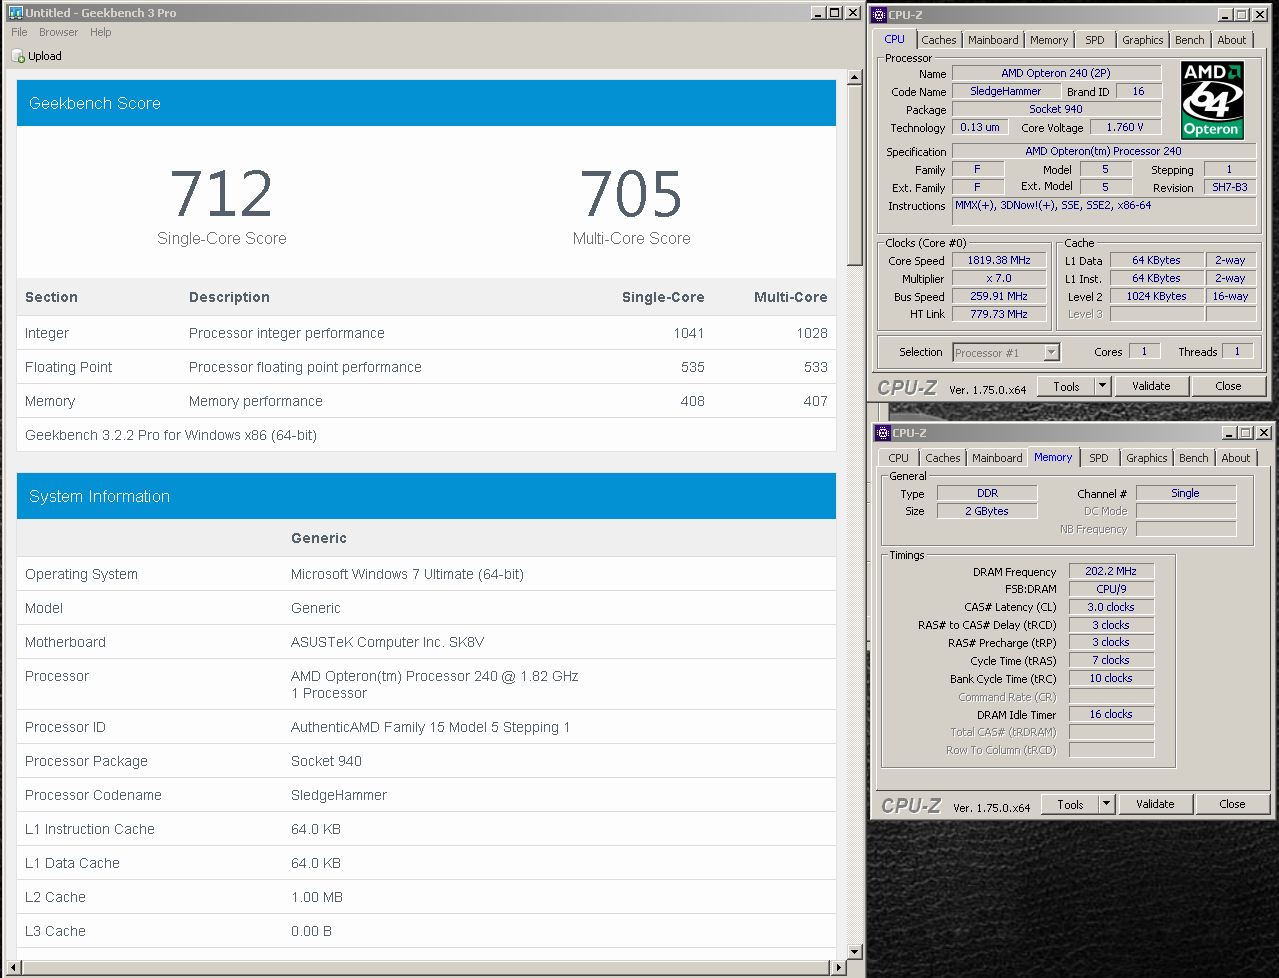Click the DRAM Frequency 202.2 MHz field

point(1111,571)
